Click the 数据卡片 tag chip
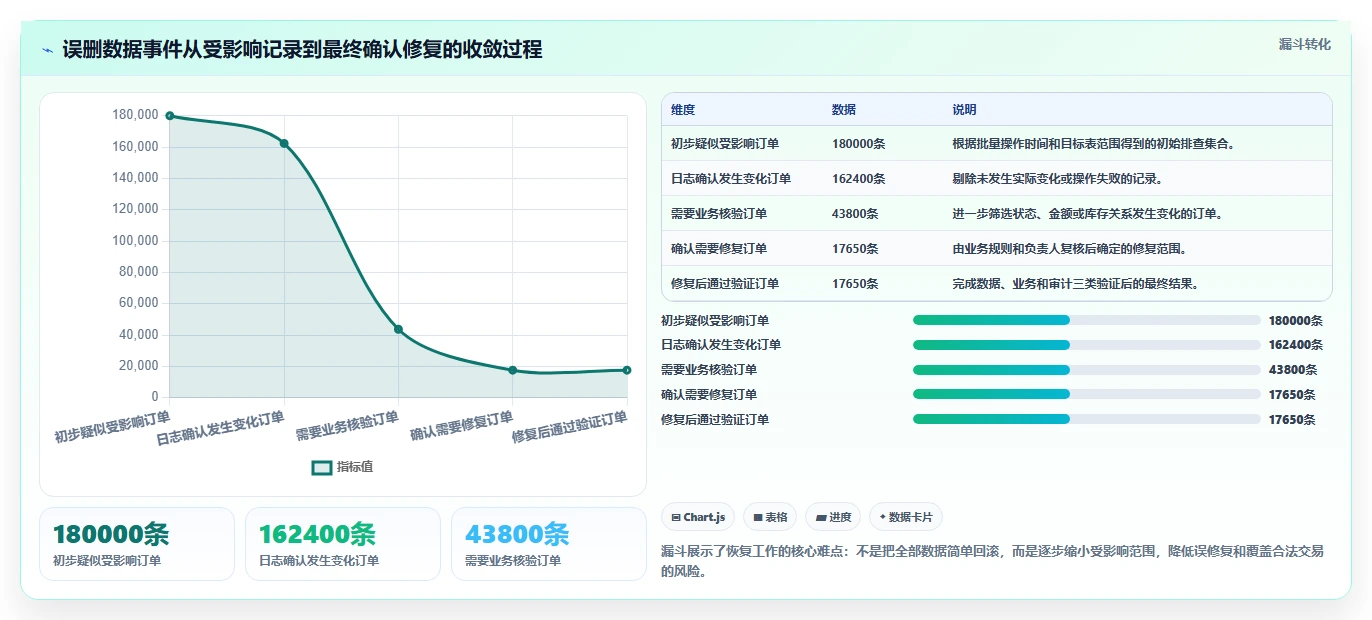The height and width of the screenshot is (620, 1372). coord(905,517)
